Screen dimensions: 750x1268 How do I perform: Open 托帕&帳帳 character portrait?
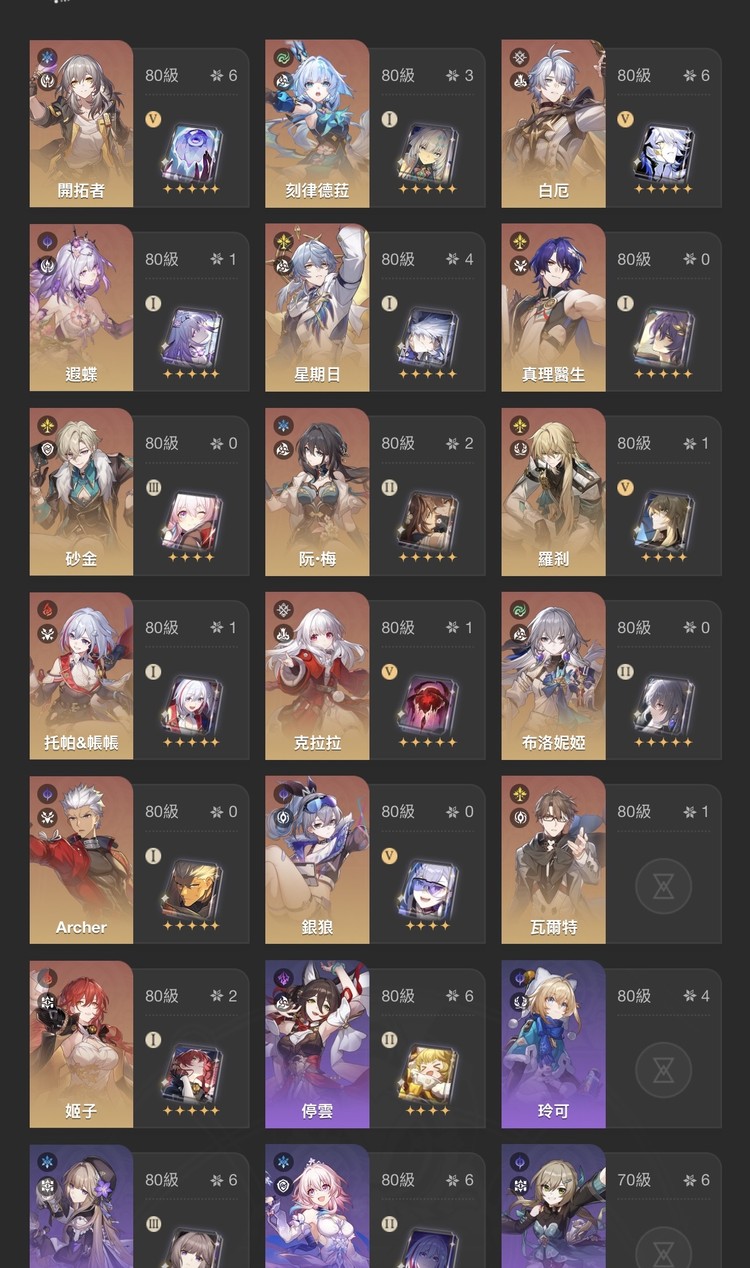[x=81, y=676]
